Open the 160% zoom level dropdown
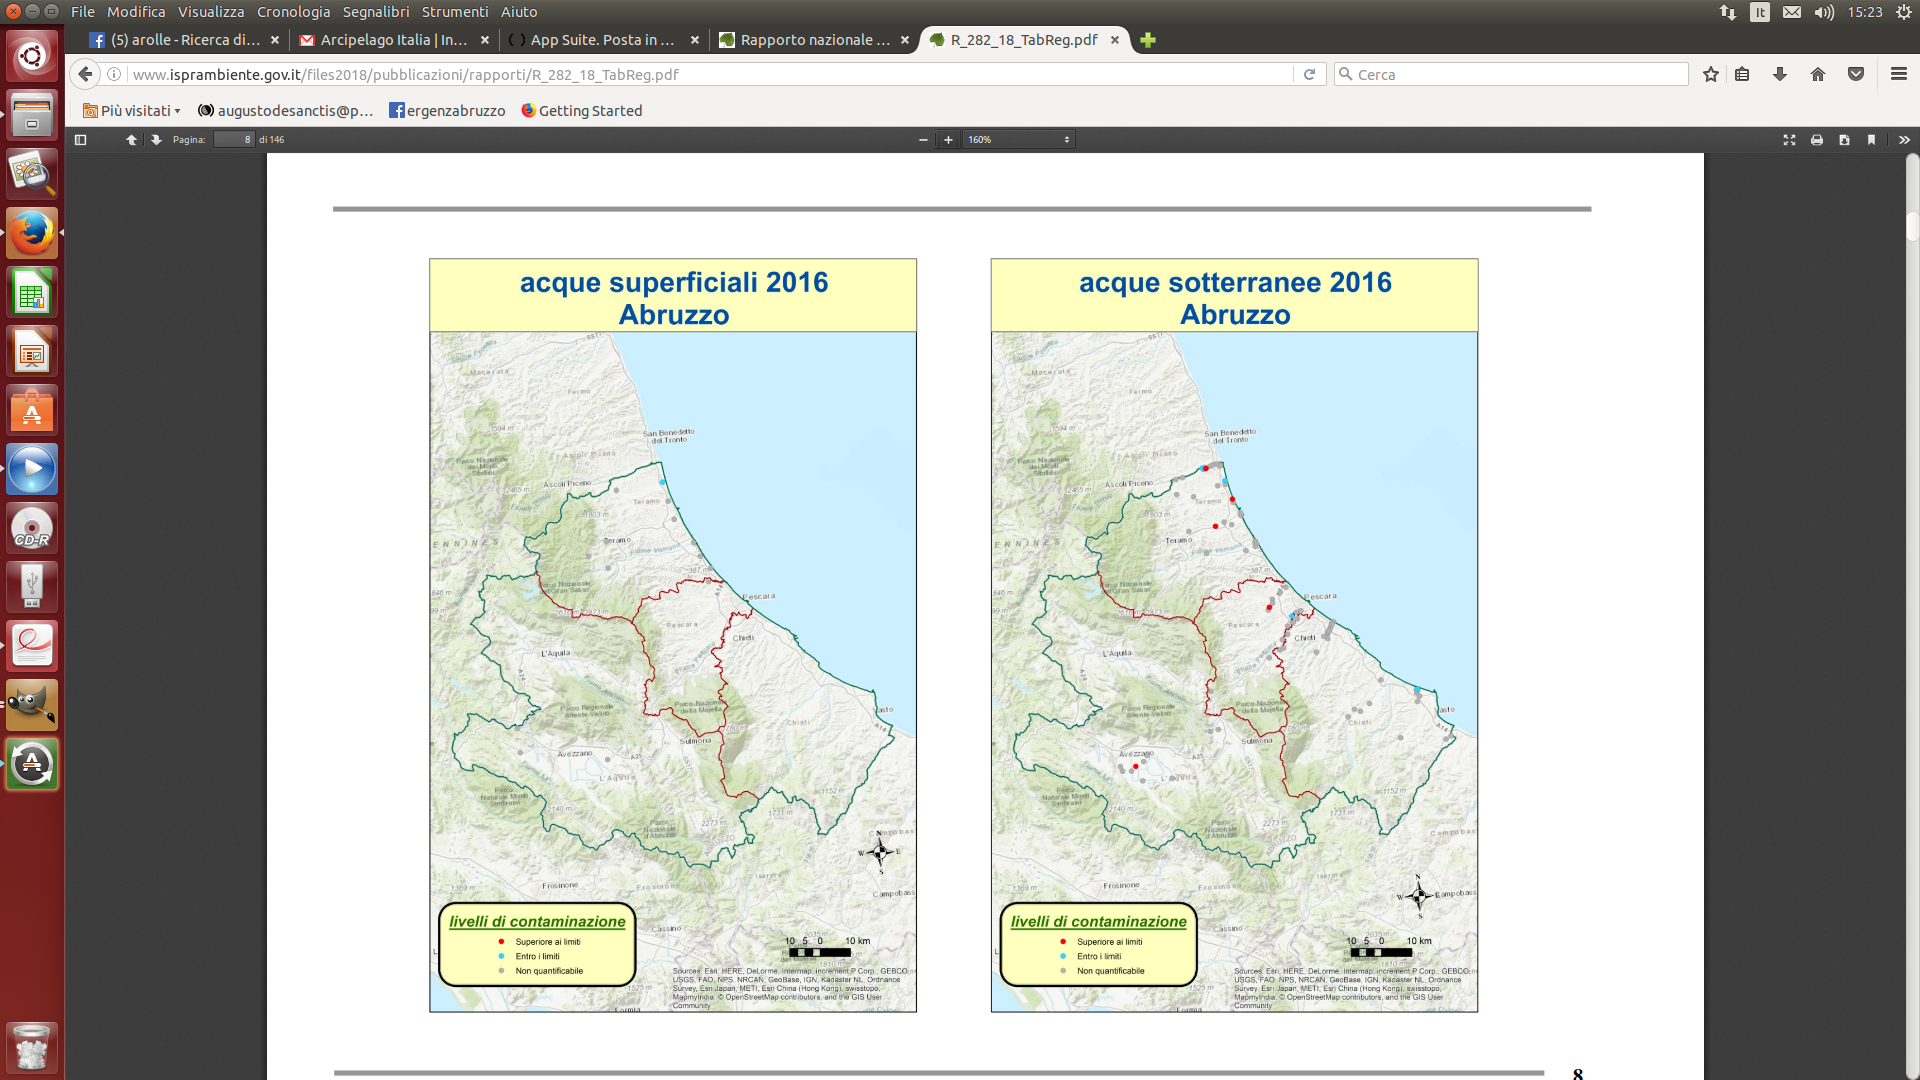Screen dimensions: 1920x1080 pos(1018,140)
